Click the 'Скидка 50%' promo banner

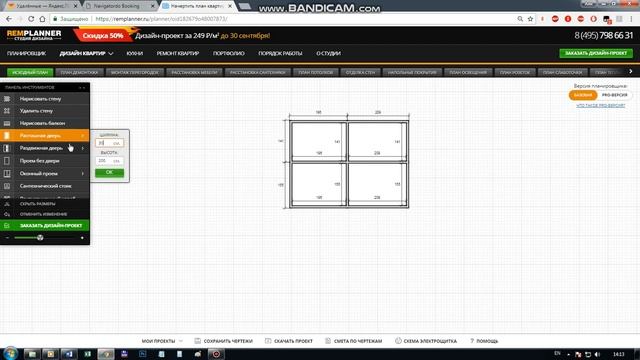coord(103,36)
